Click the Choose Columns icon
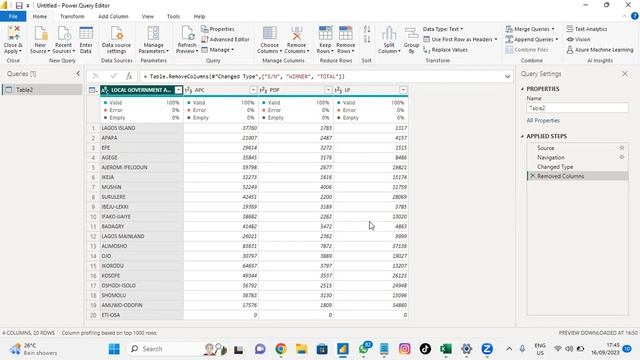 coord(269,33)
